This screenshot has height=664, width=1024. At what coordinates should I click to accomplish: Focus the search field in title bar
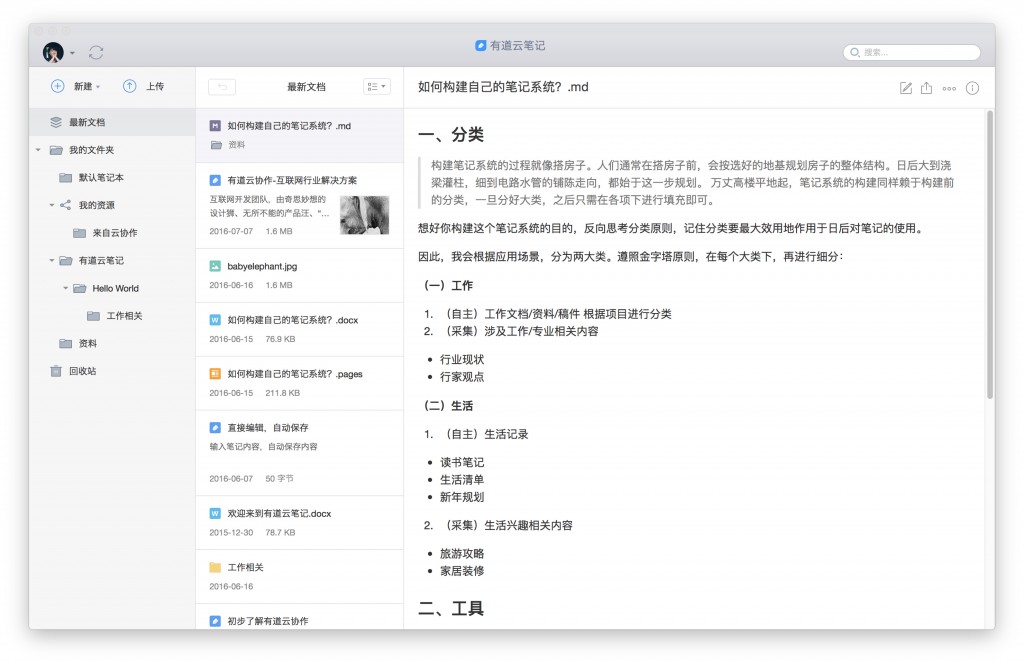click(x=912, y=52)
